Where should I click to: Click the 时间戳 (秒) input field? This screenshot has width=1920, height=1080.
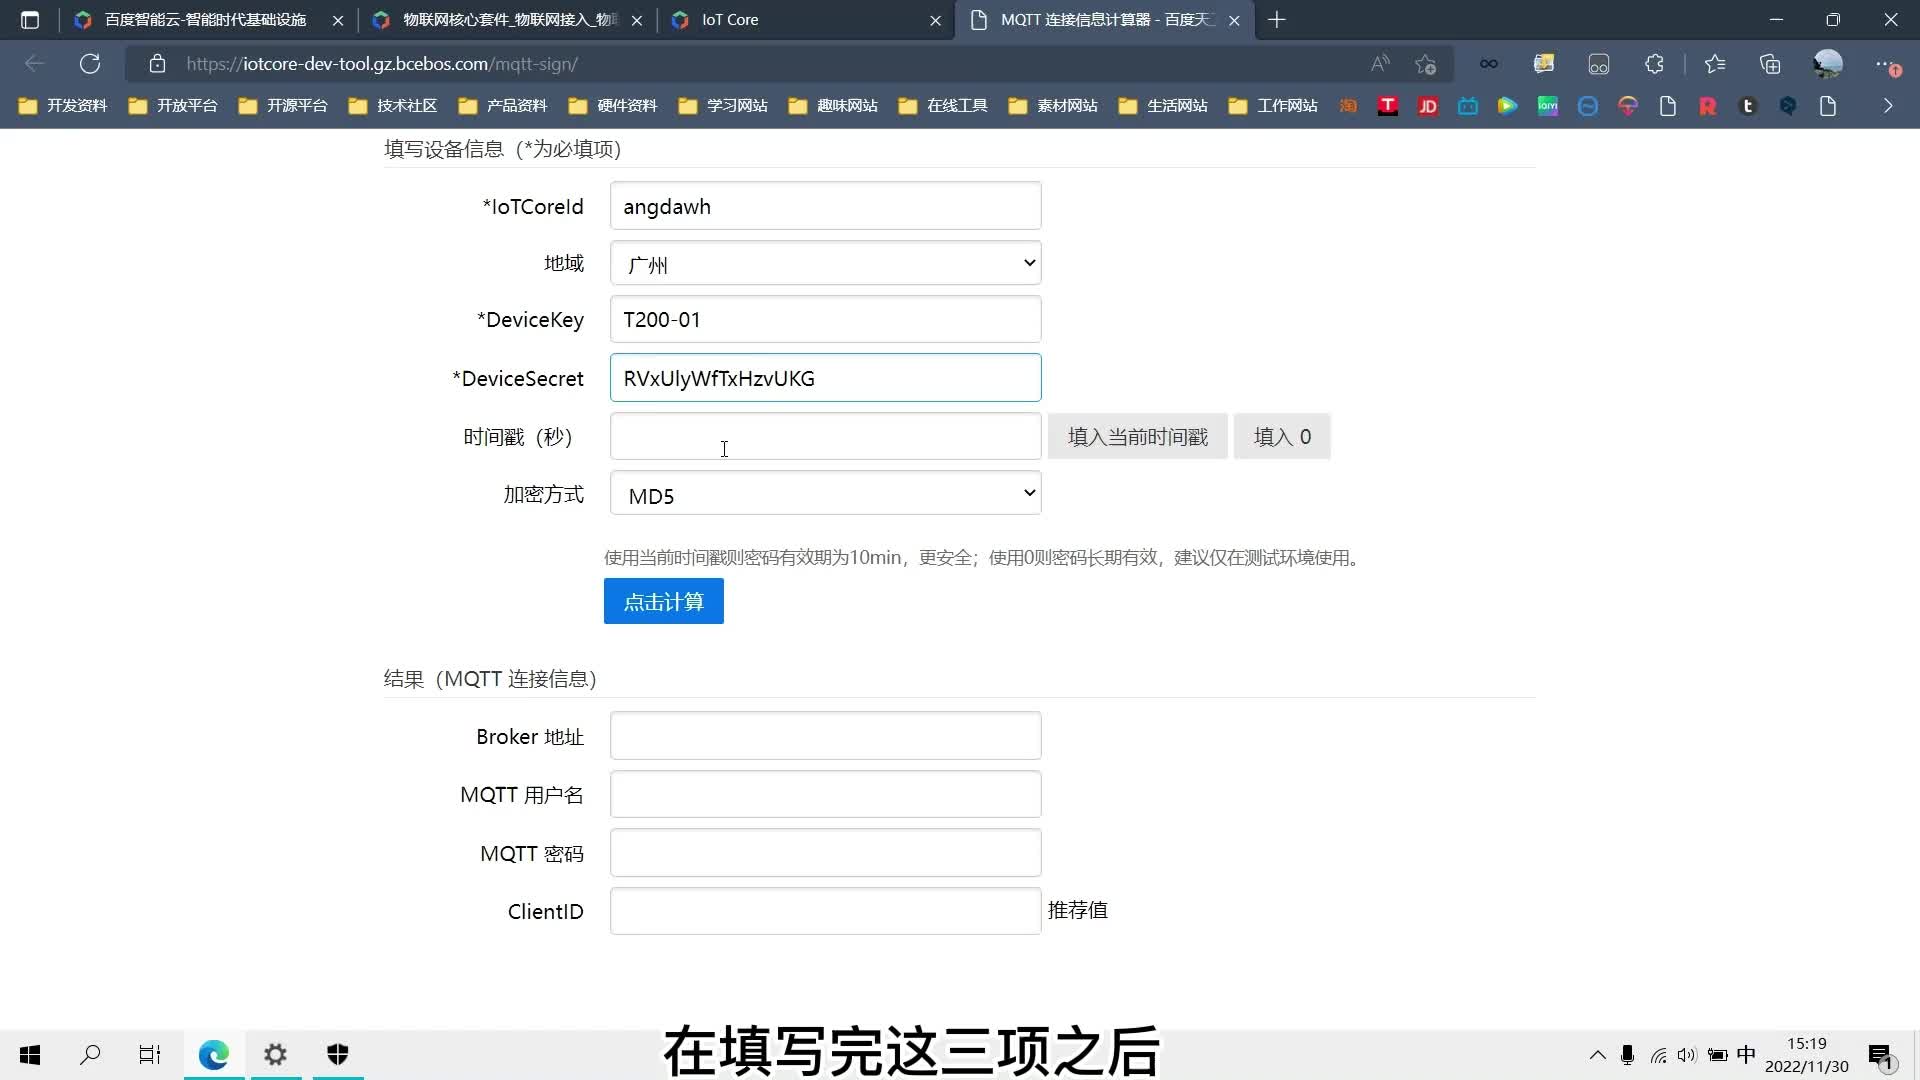(x=825, y=437)
